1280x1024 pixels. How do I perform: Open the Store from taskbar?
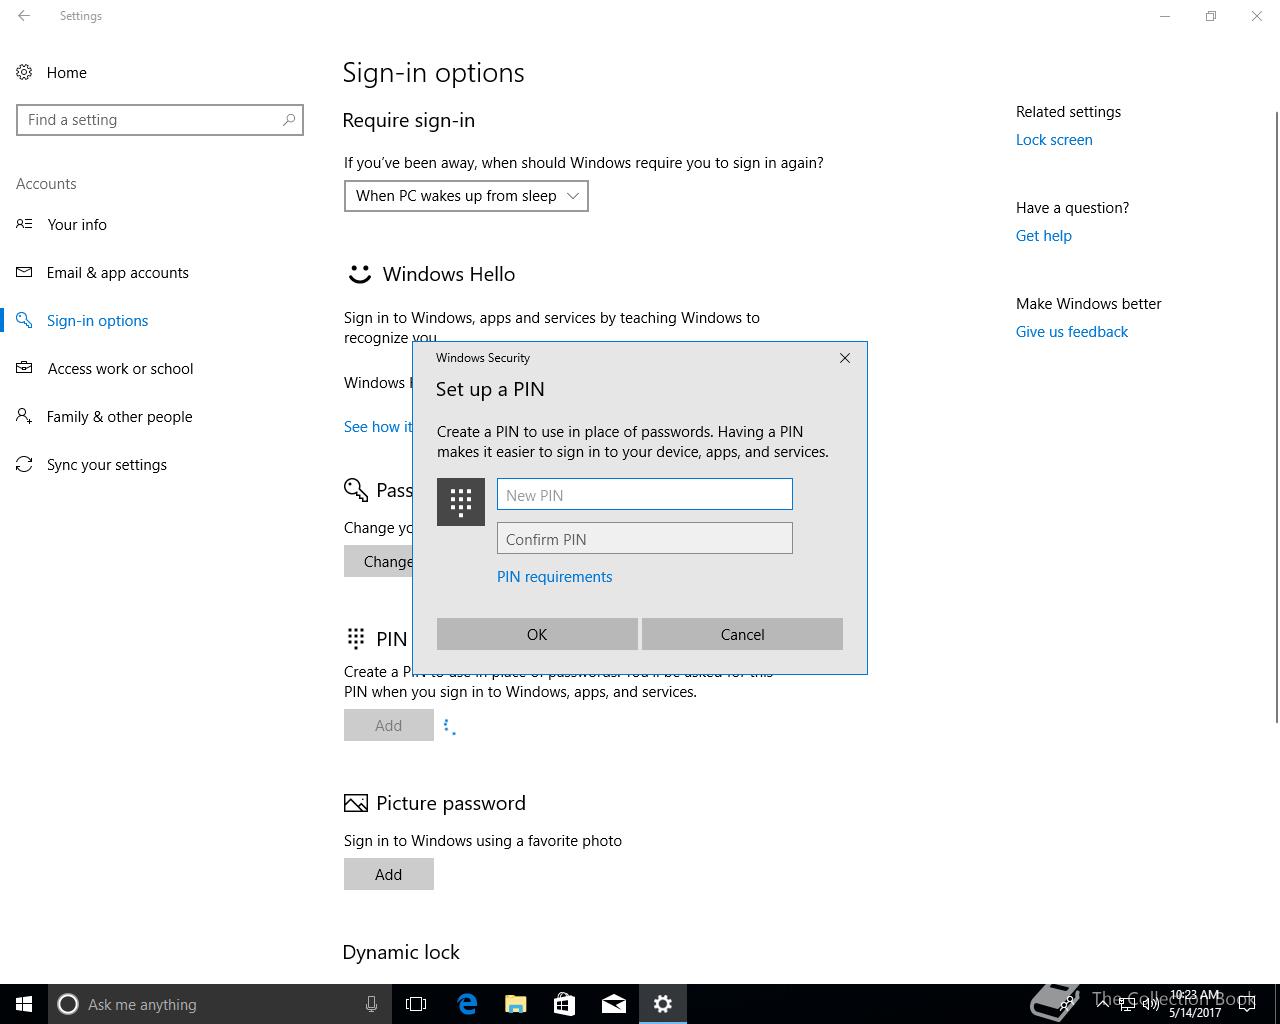(565, 1004)
